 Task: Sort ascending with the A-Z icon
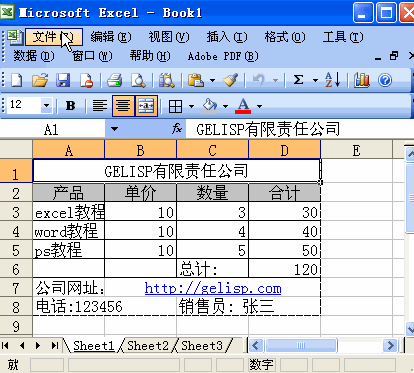(x=332, y=80)
